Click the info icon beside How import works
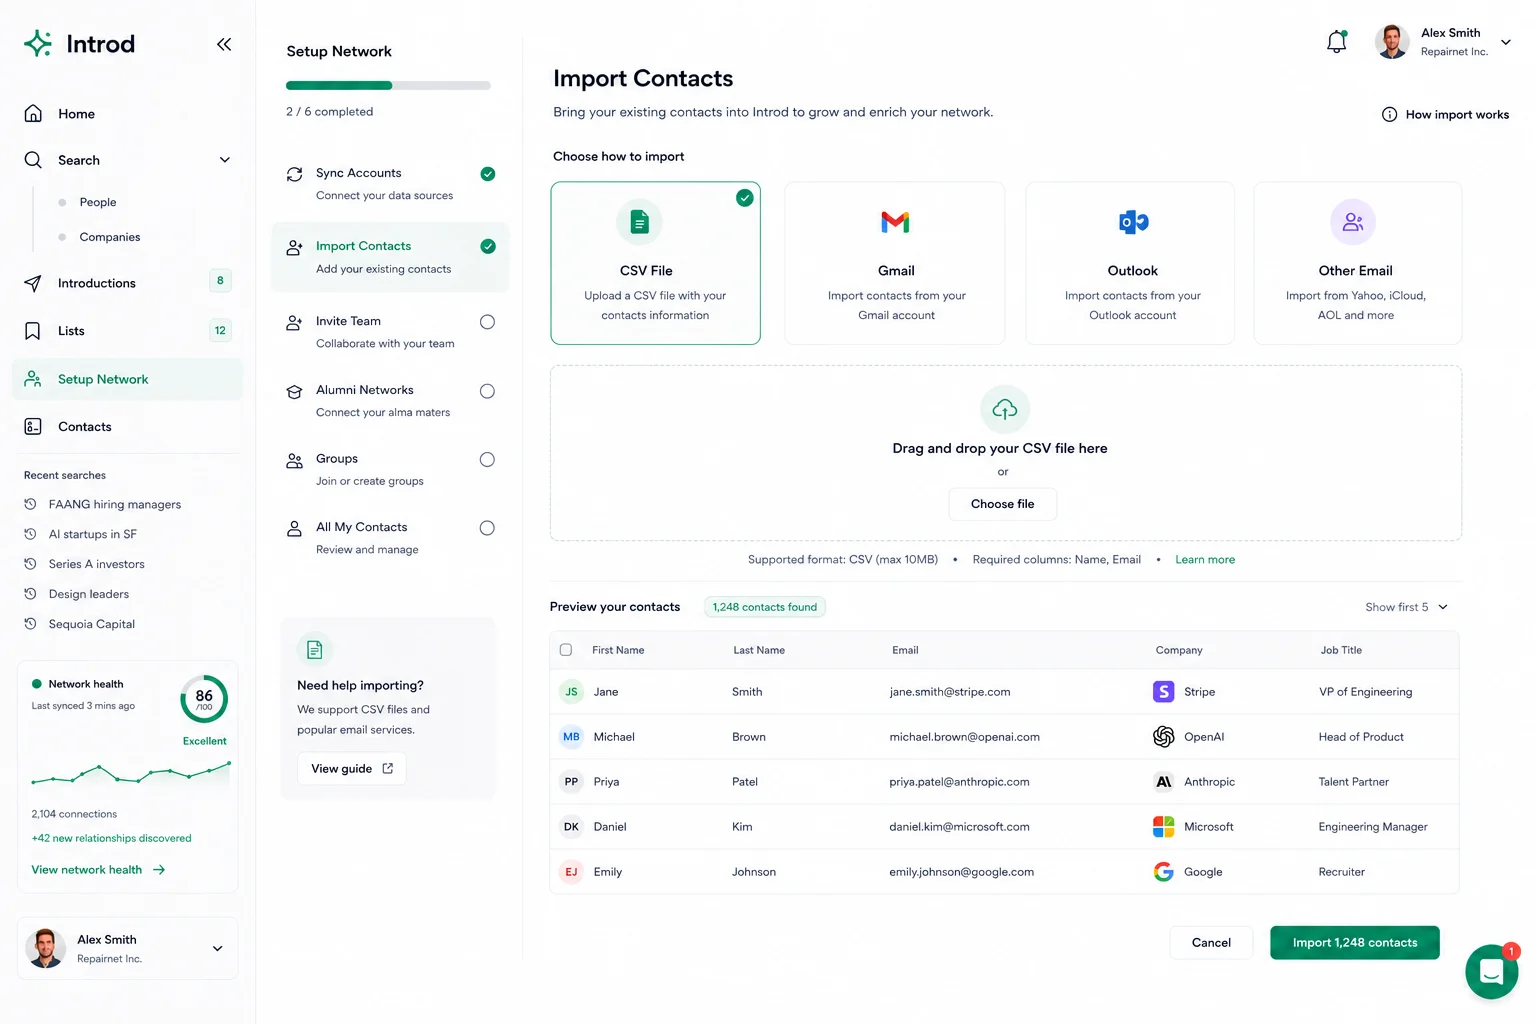1536x1024 pixels. (x=1389, y=115)
